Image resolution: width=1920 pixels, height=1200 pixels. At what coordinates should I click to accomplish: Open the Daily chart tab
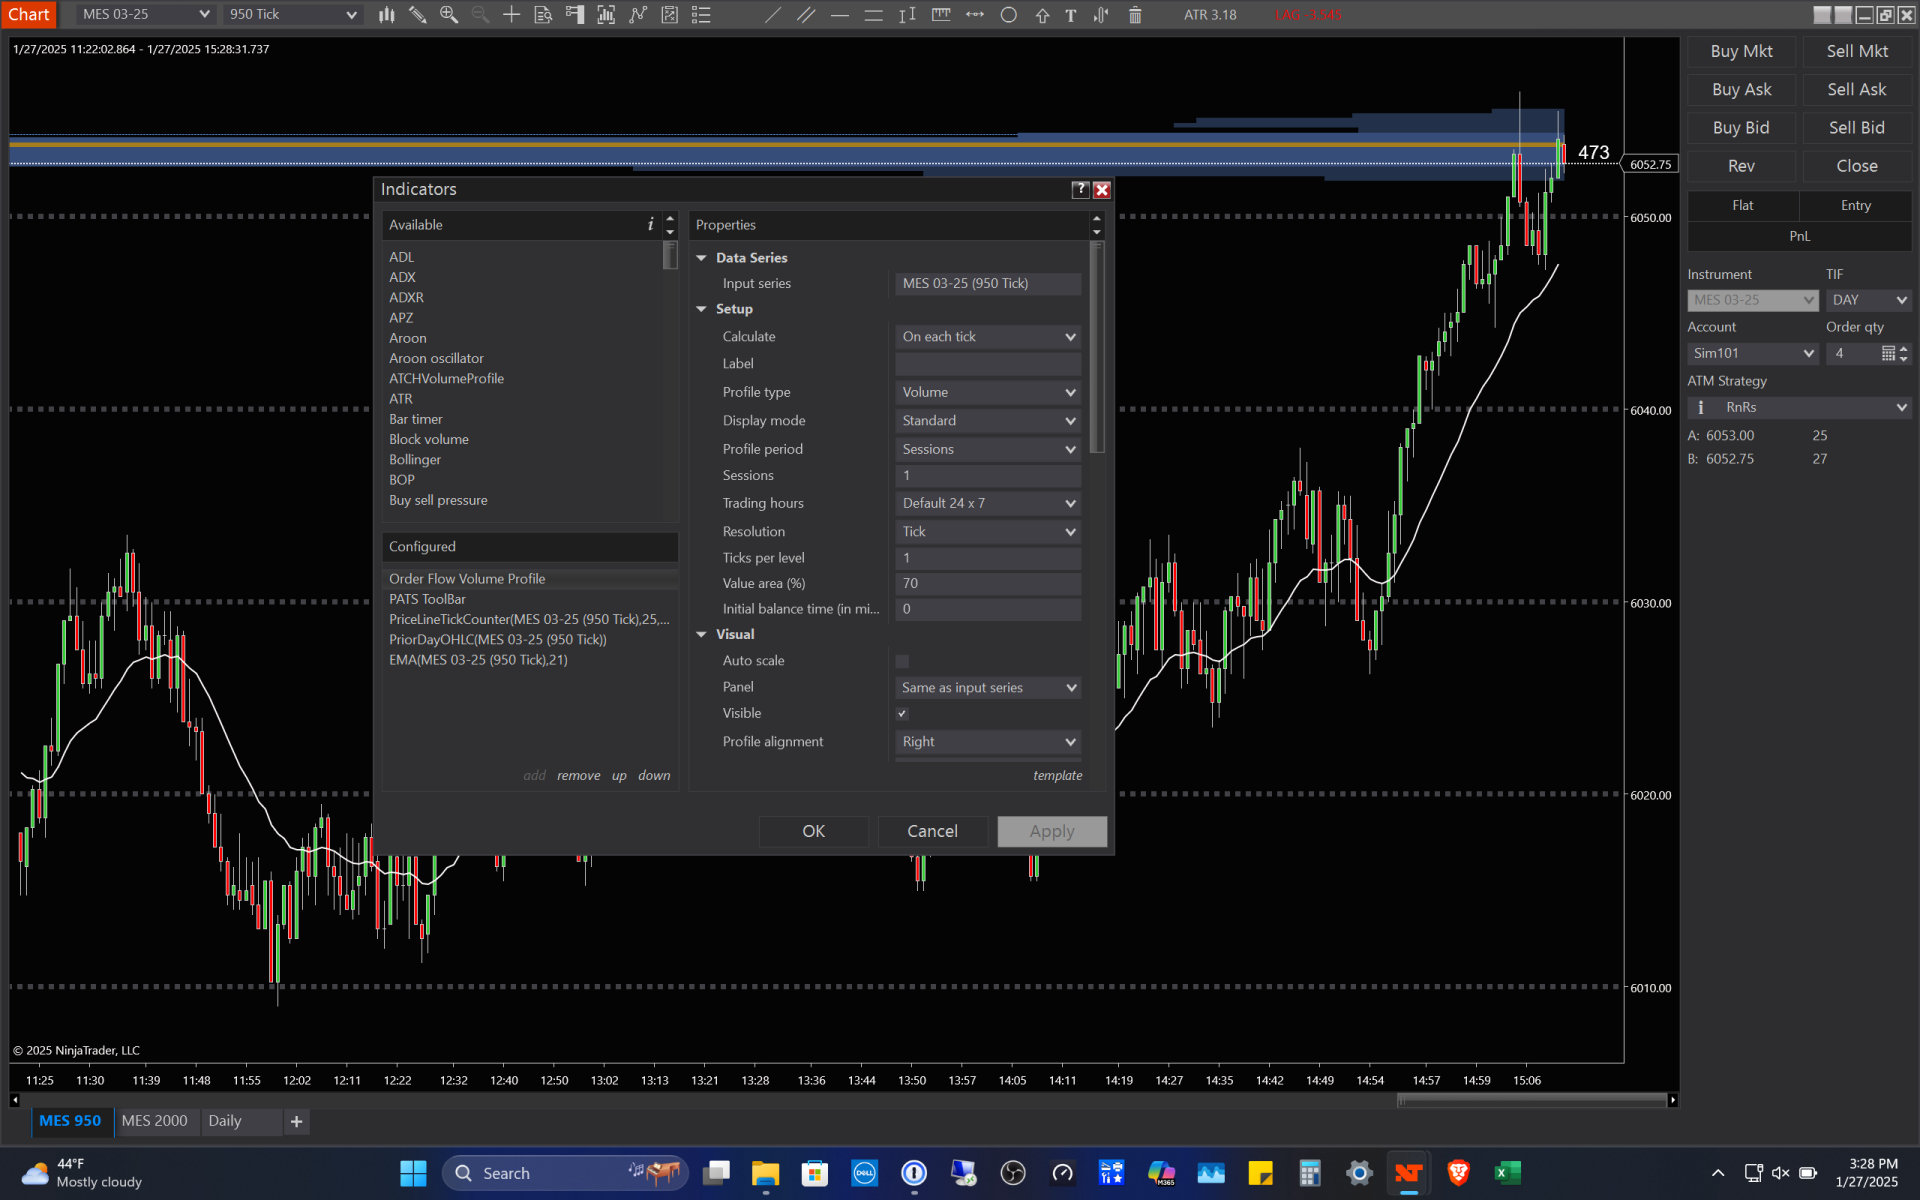tap(225, 1121)
